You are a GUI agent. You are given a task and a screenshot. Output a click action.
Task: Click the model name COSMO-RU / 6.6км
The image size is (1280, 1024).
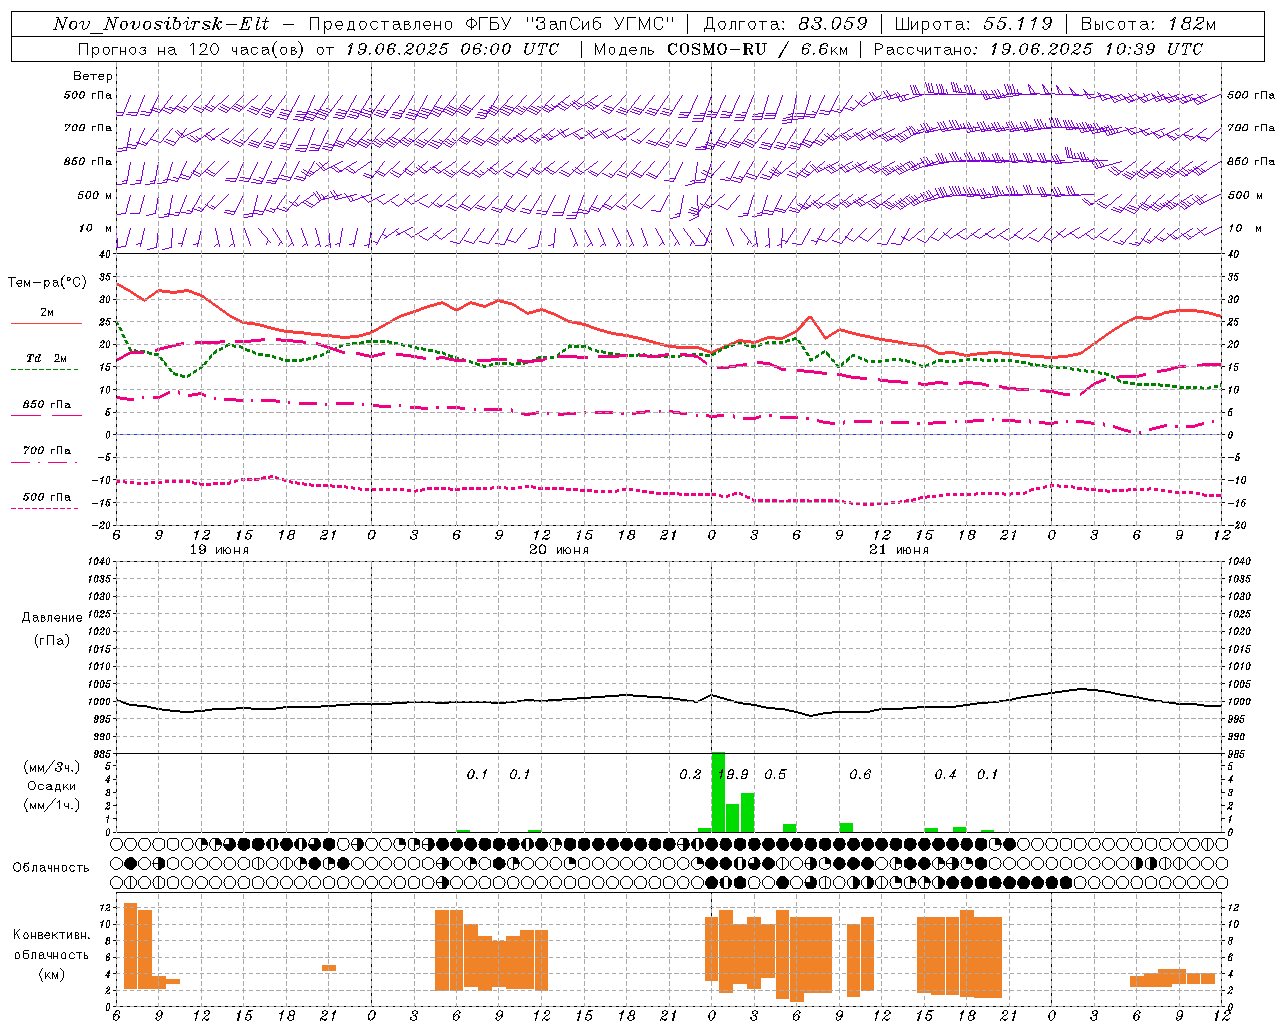coord(757,49)
